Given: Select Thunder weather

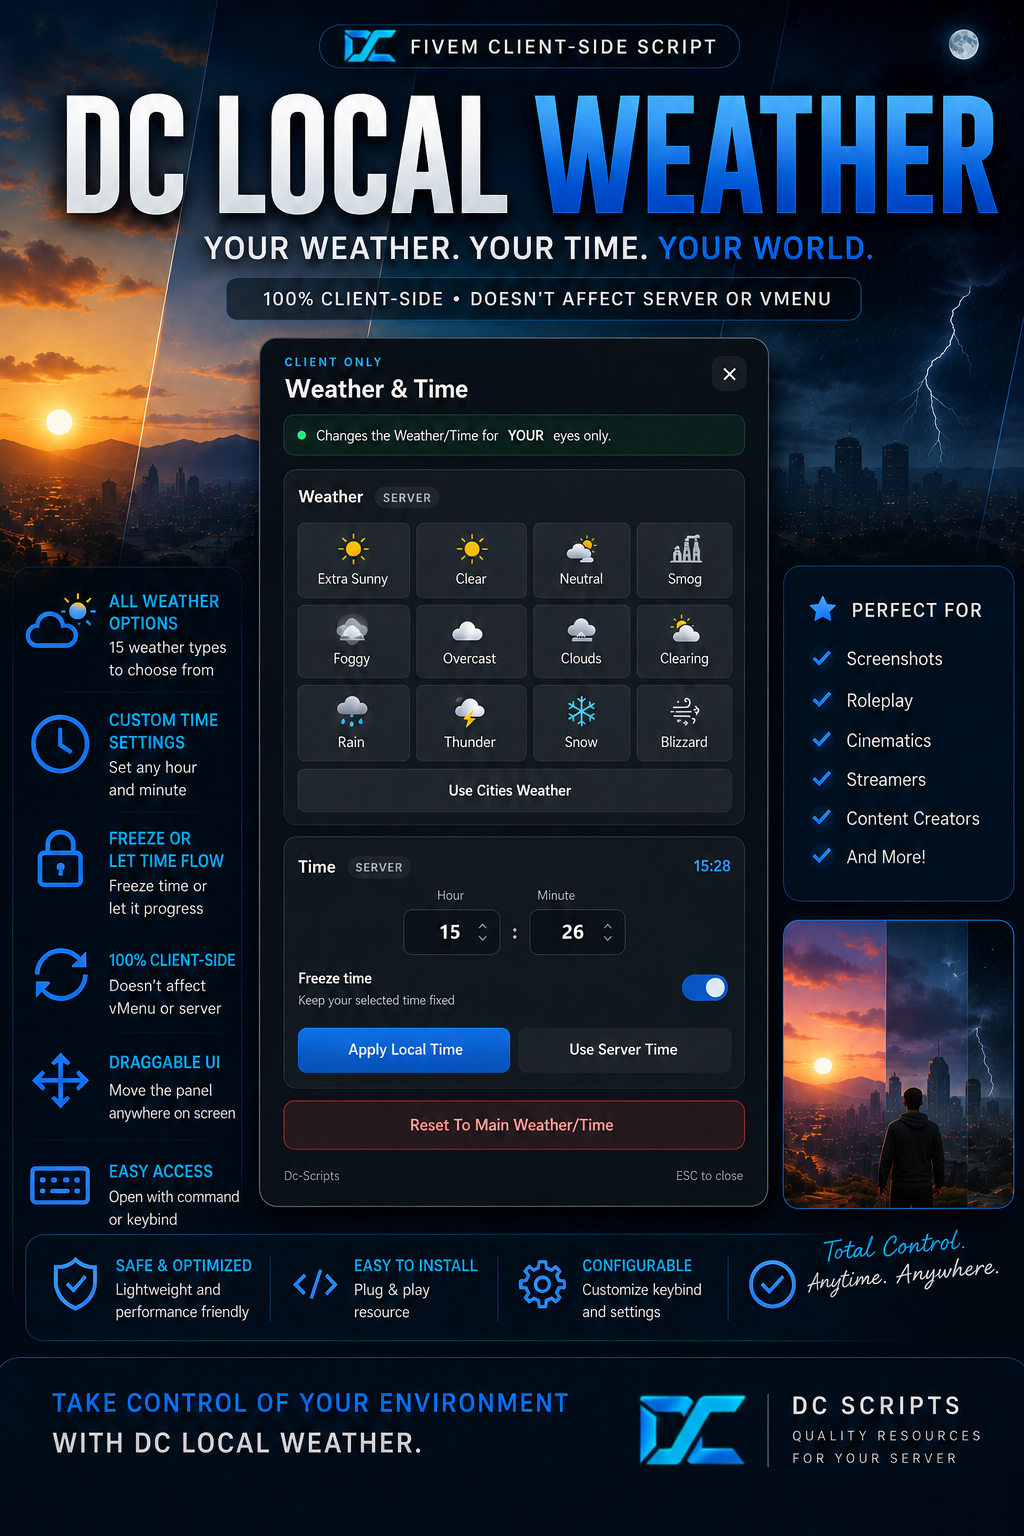Looking at the screenshot, I should (471, 723).
